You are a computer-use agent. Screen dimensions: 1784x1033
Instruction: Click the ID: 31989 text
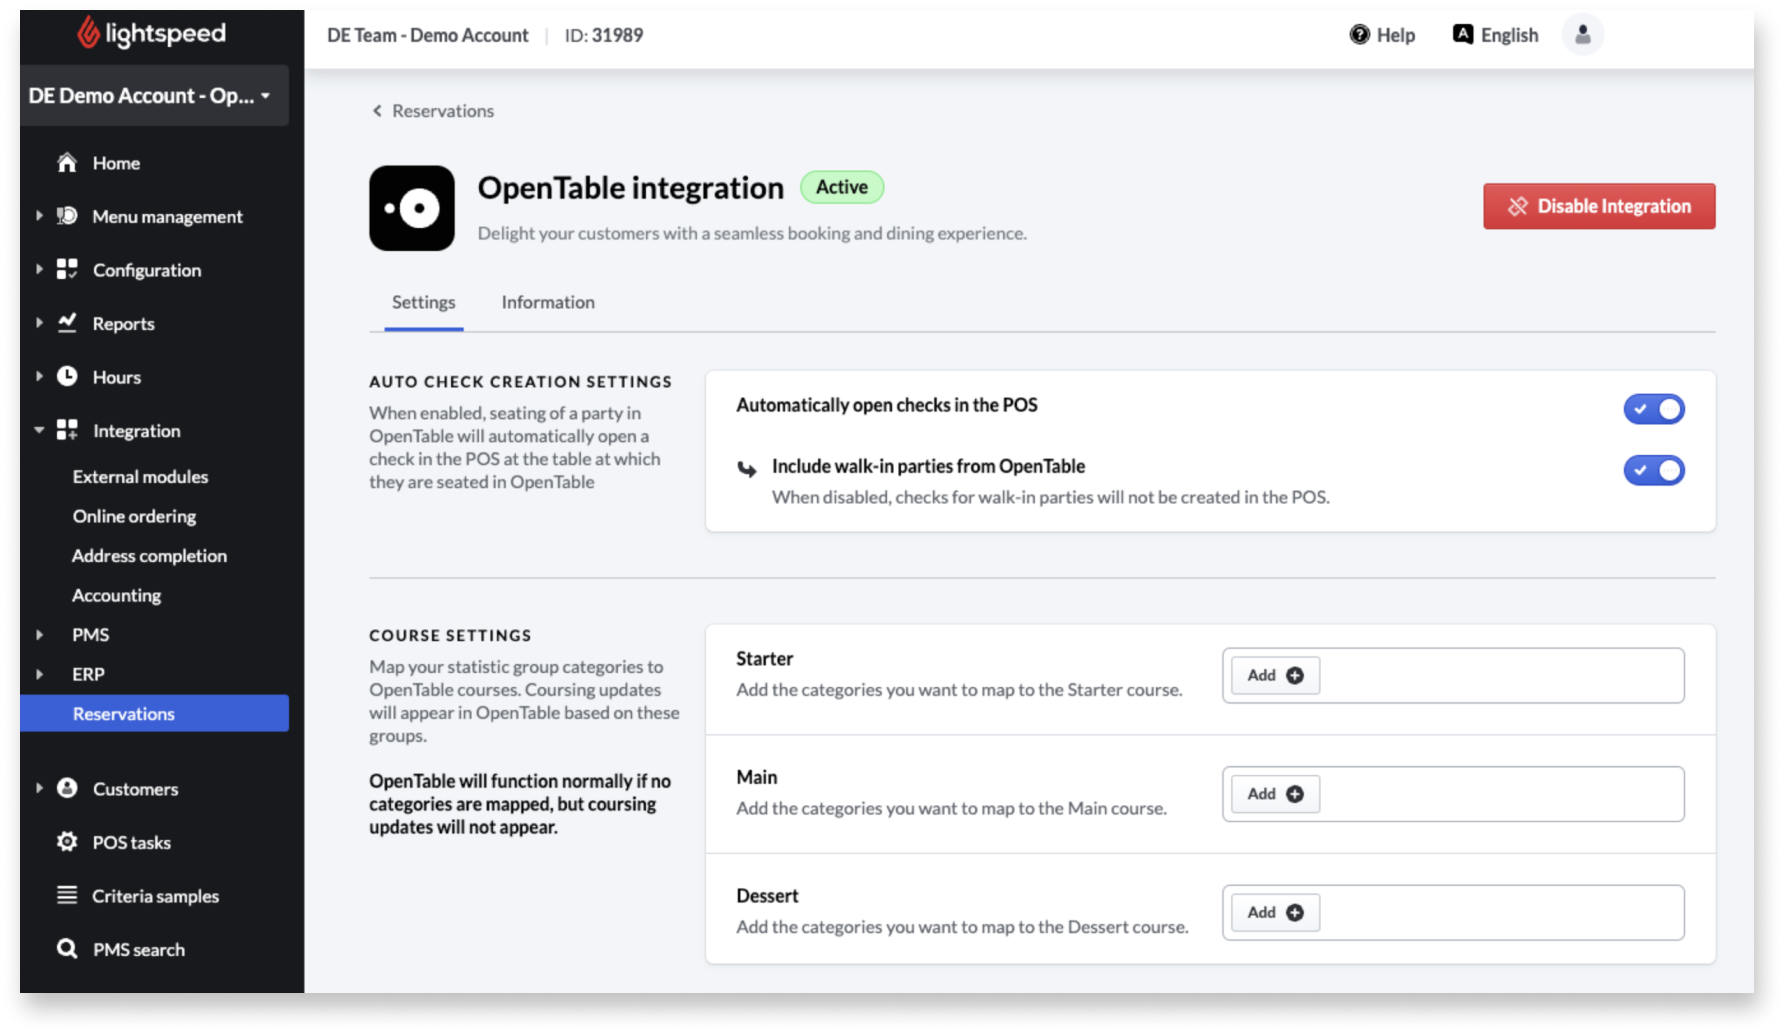(603, 35)
